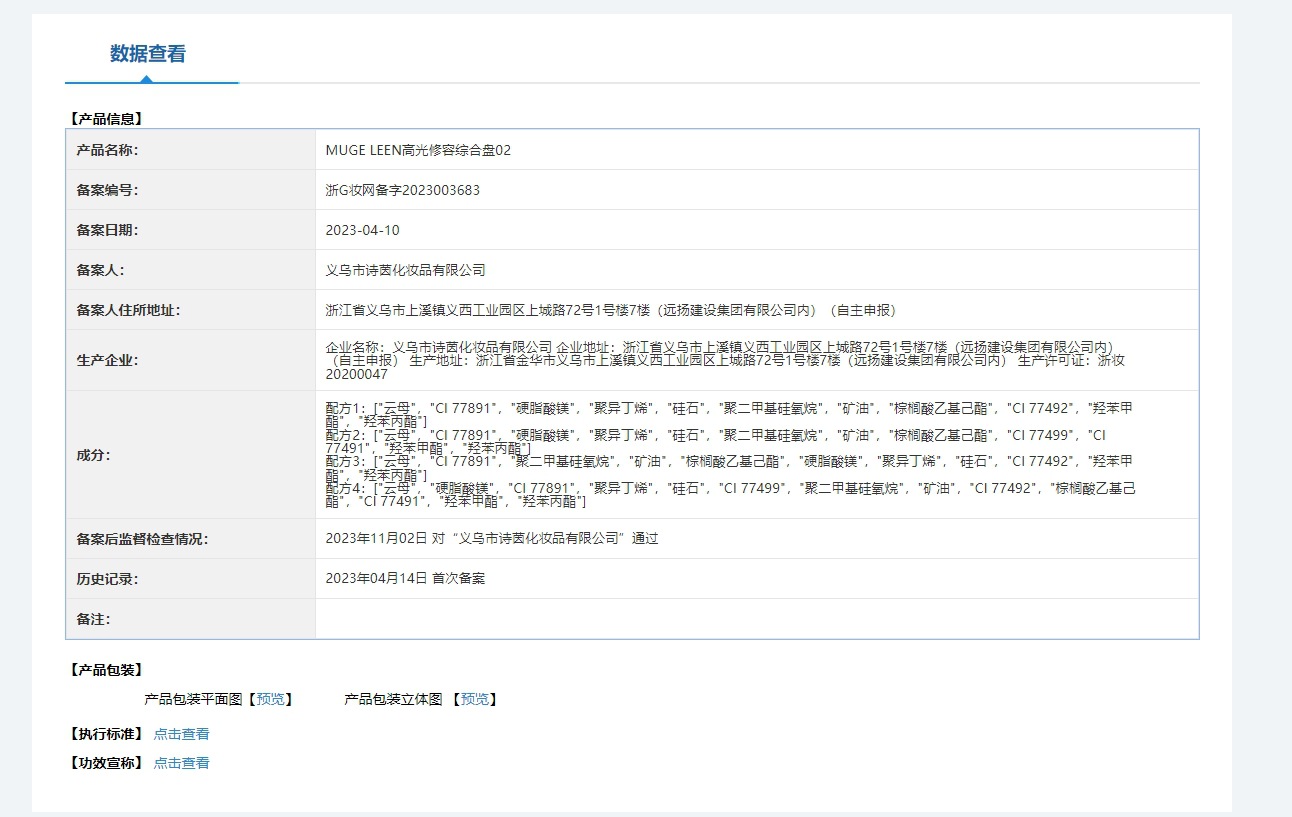Click the filing date 2023-04-10

click(363, 230)
